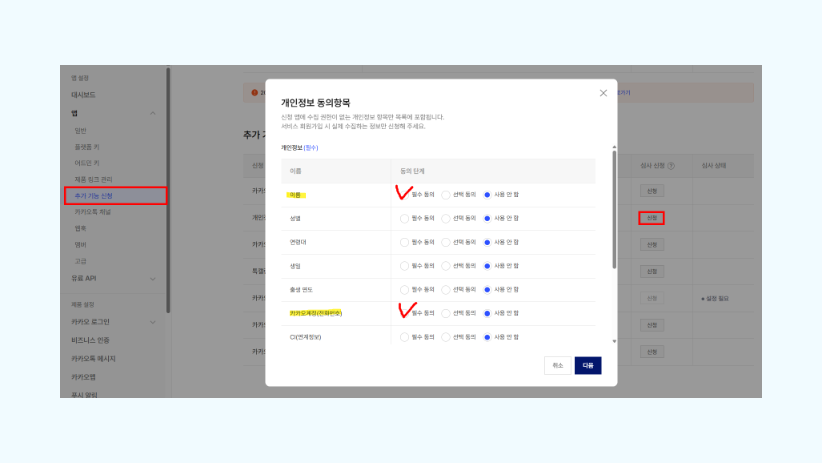This screenshot has width=822, height=463.
Task: Select 선택 동의 for 성별
Action: 446,217
